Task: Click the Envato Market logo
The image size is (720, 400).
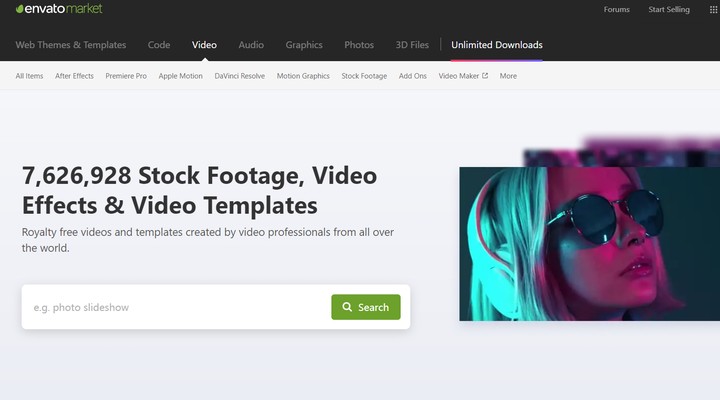Action: tap(59, 9)
